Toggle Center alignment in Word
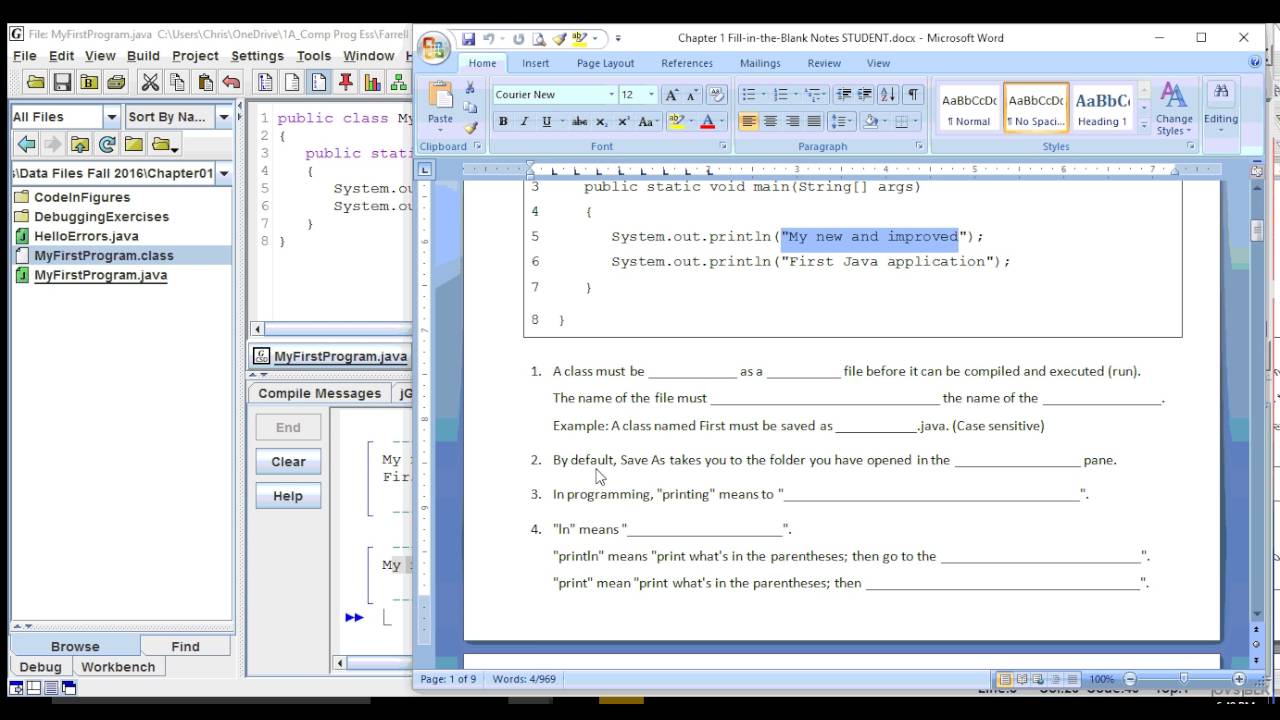 tap(770, 122)
